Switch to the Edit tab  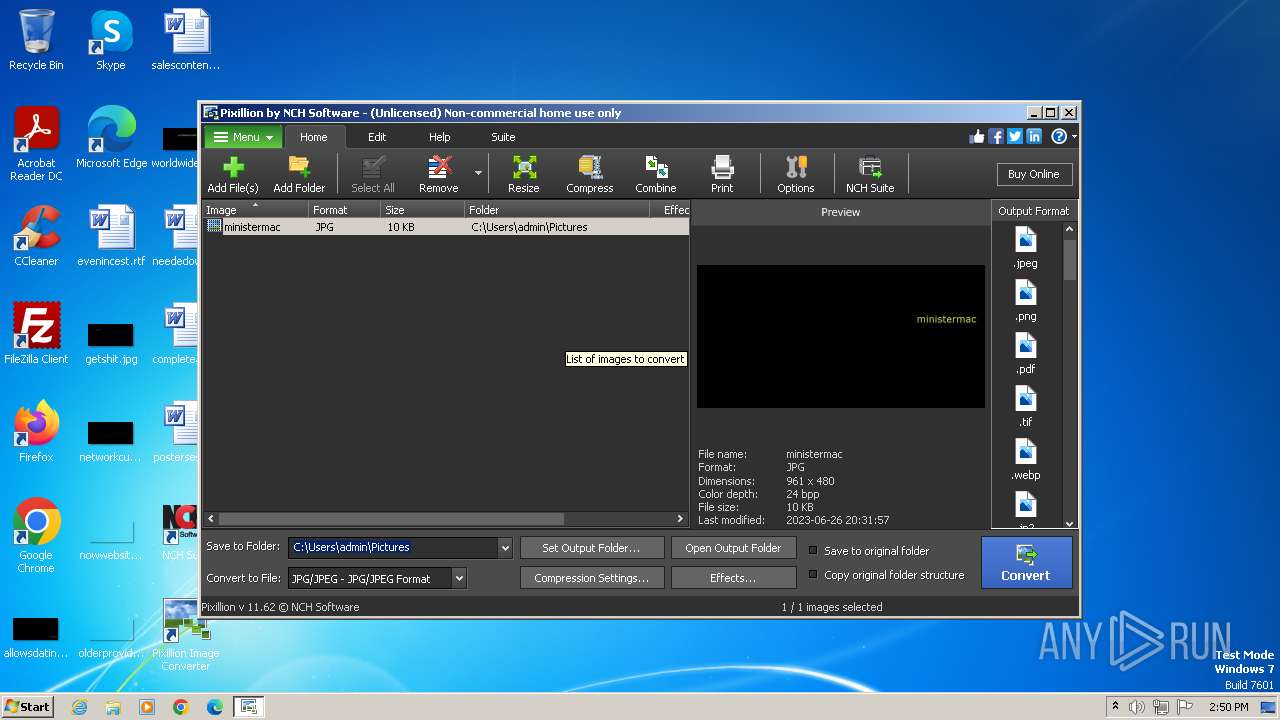tap(377, 137)
